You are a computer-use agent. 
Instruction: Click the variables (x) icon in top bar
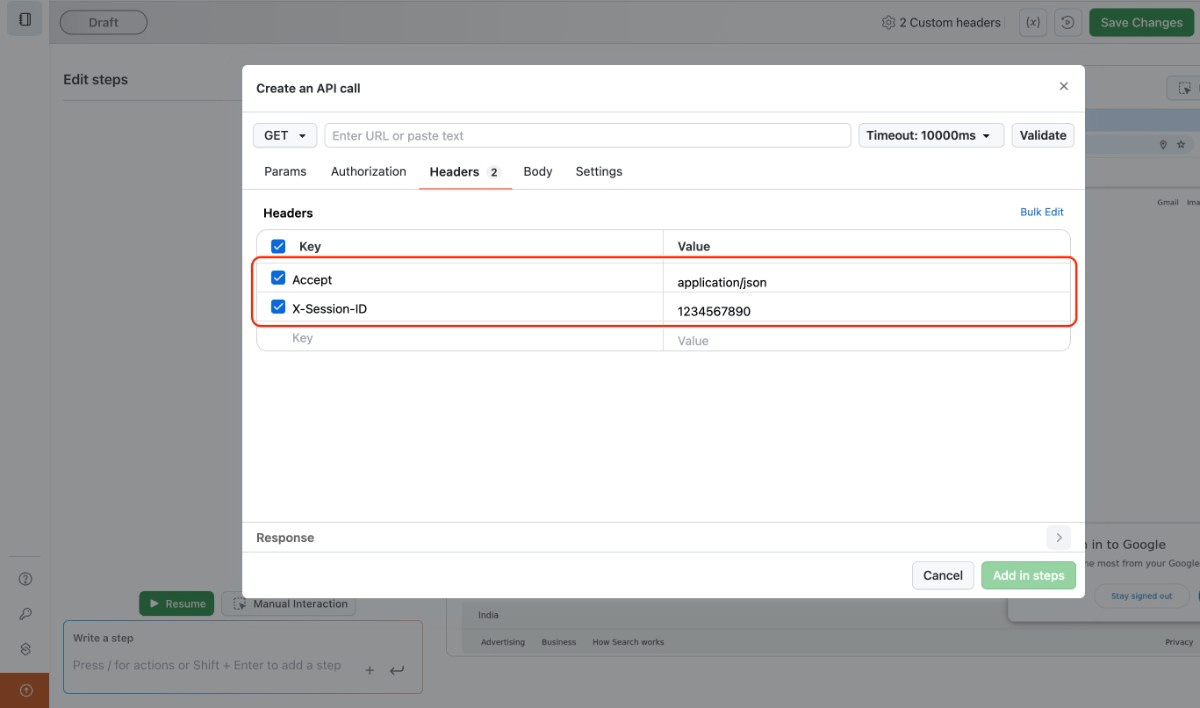pyautogui.click(x=1033, y=22)
